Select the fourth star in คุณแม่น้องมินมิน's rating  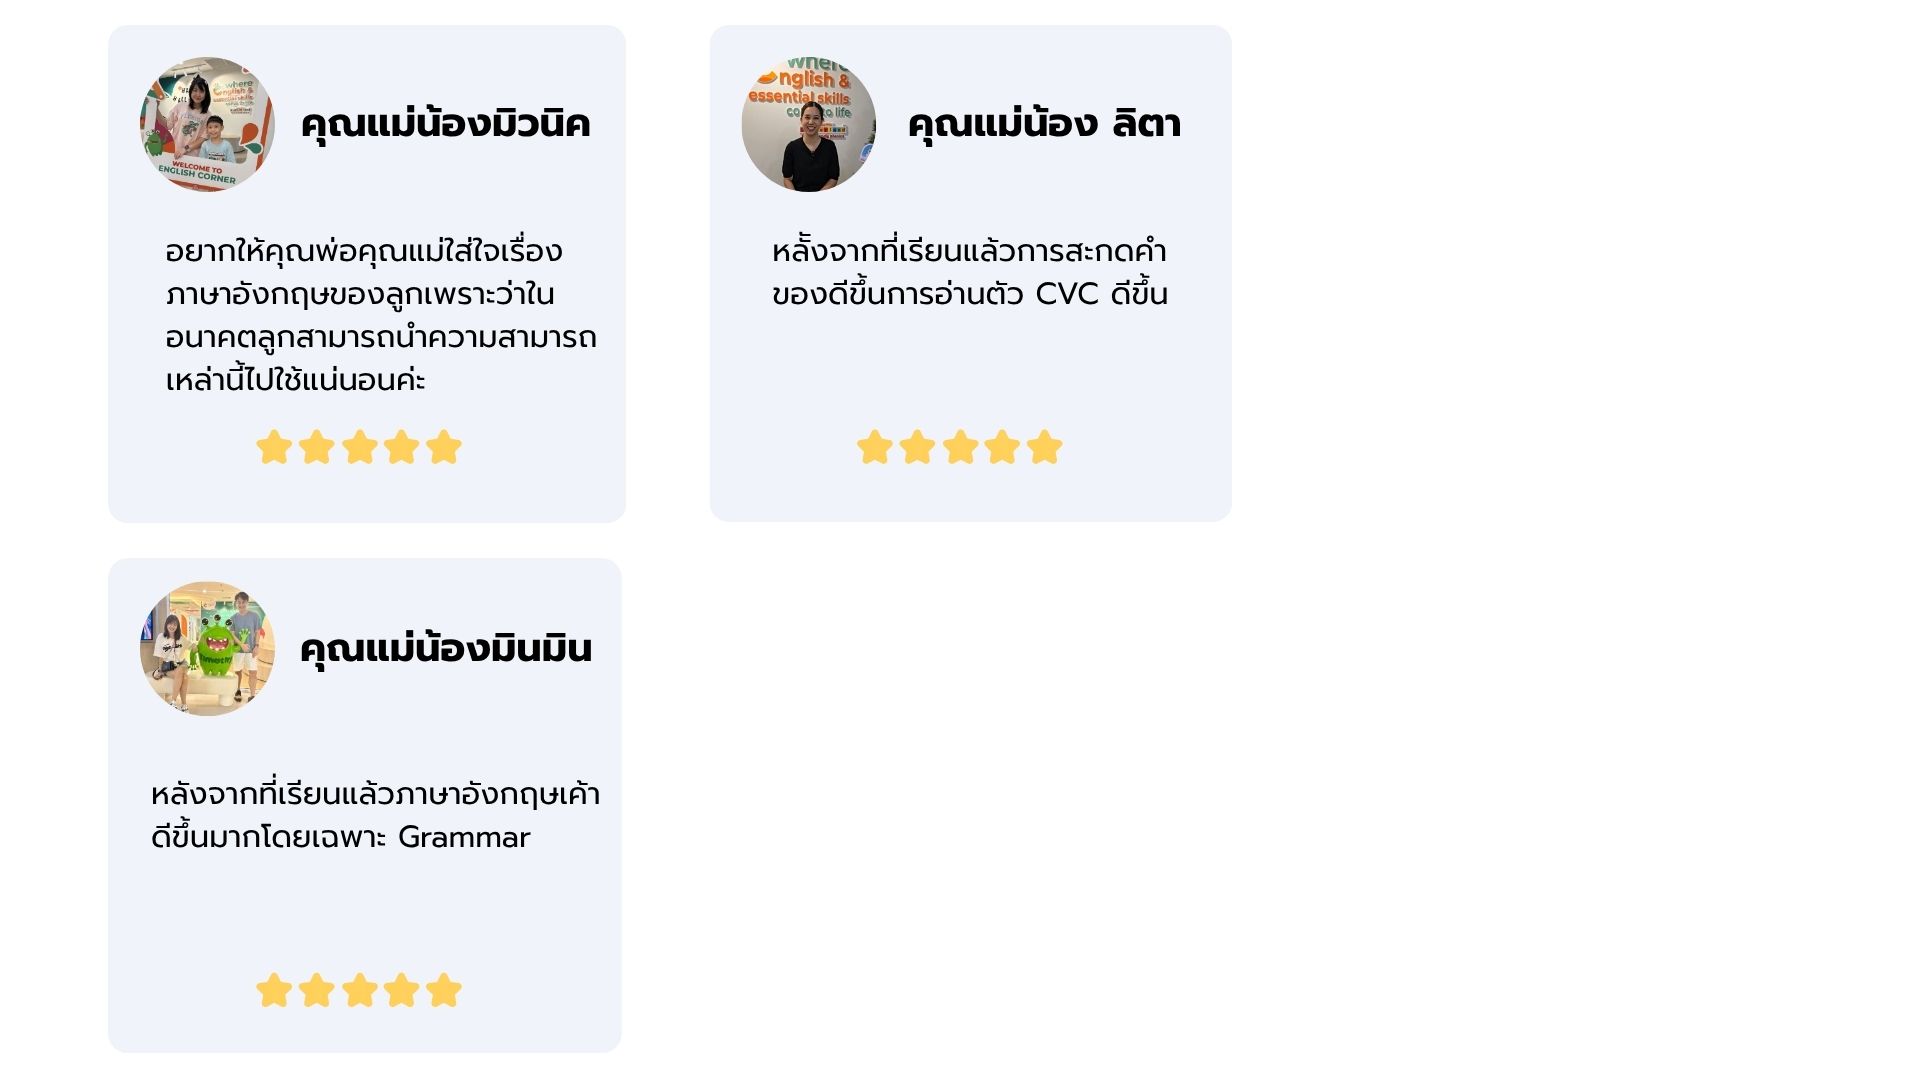(x=401, y=990)
